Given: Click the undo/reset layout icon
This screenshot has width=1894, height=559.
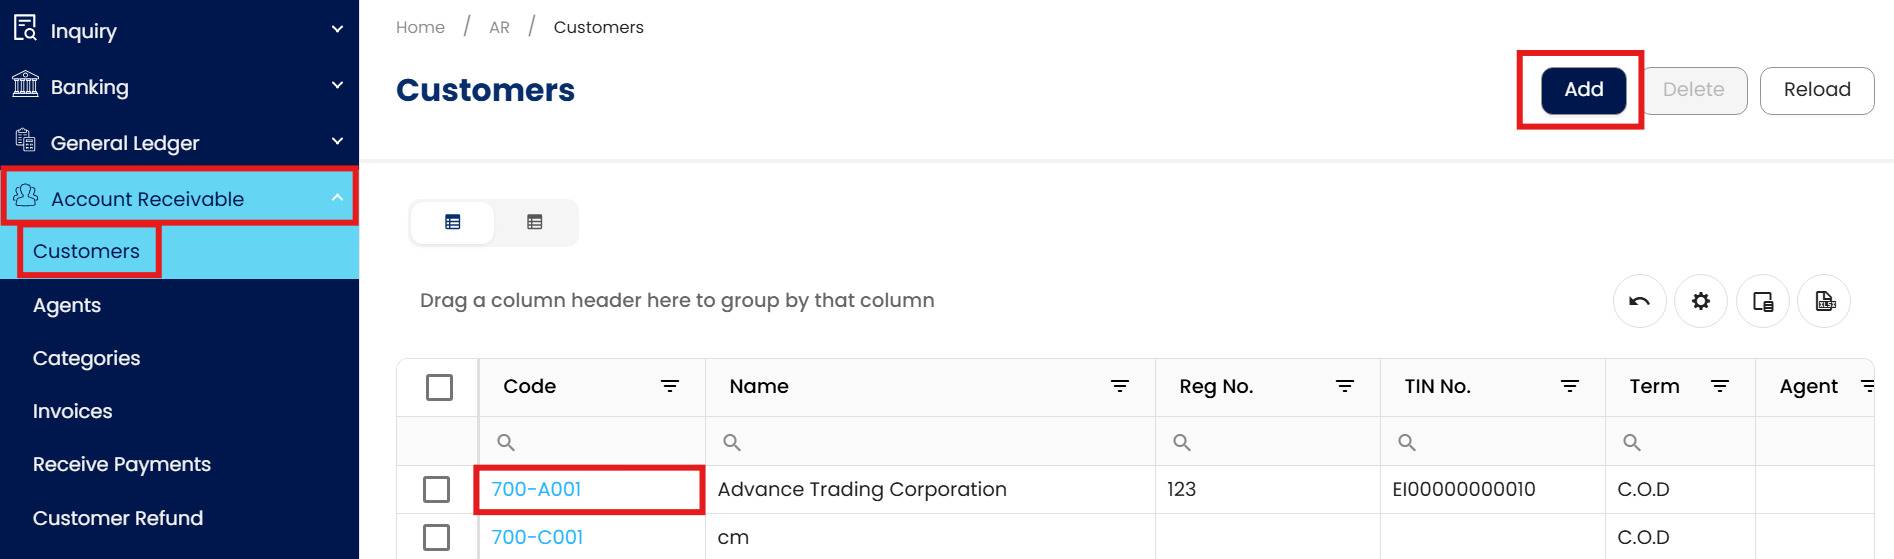Looking at the screenshot, I should click(1639, 301).
